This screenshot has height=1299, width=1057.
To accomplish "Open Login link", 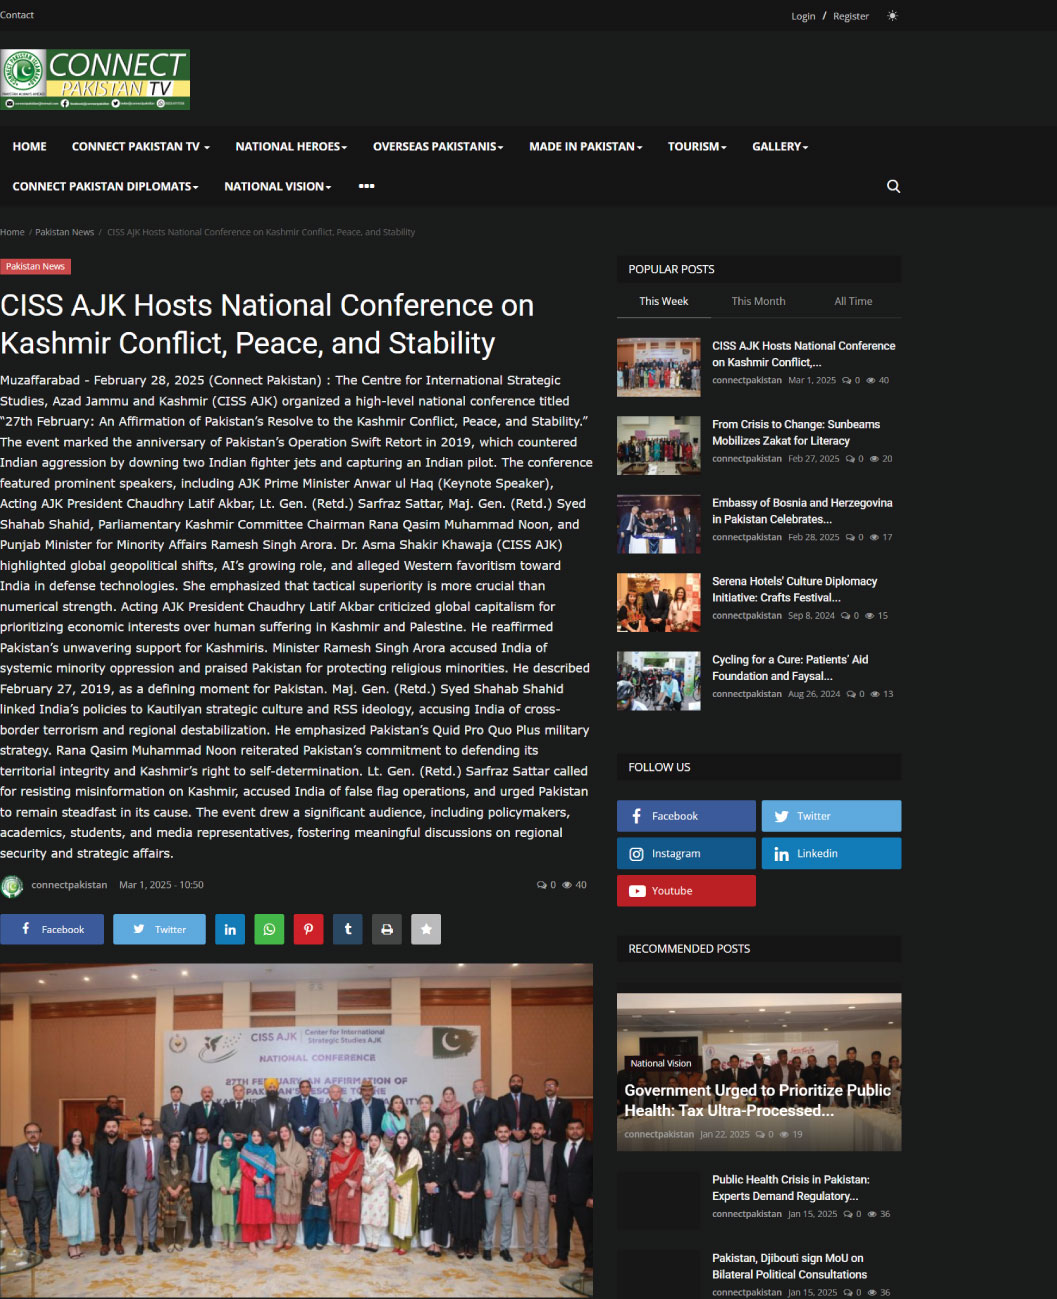I will 803,16.
